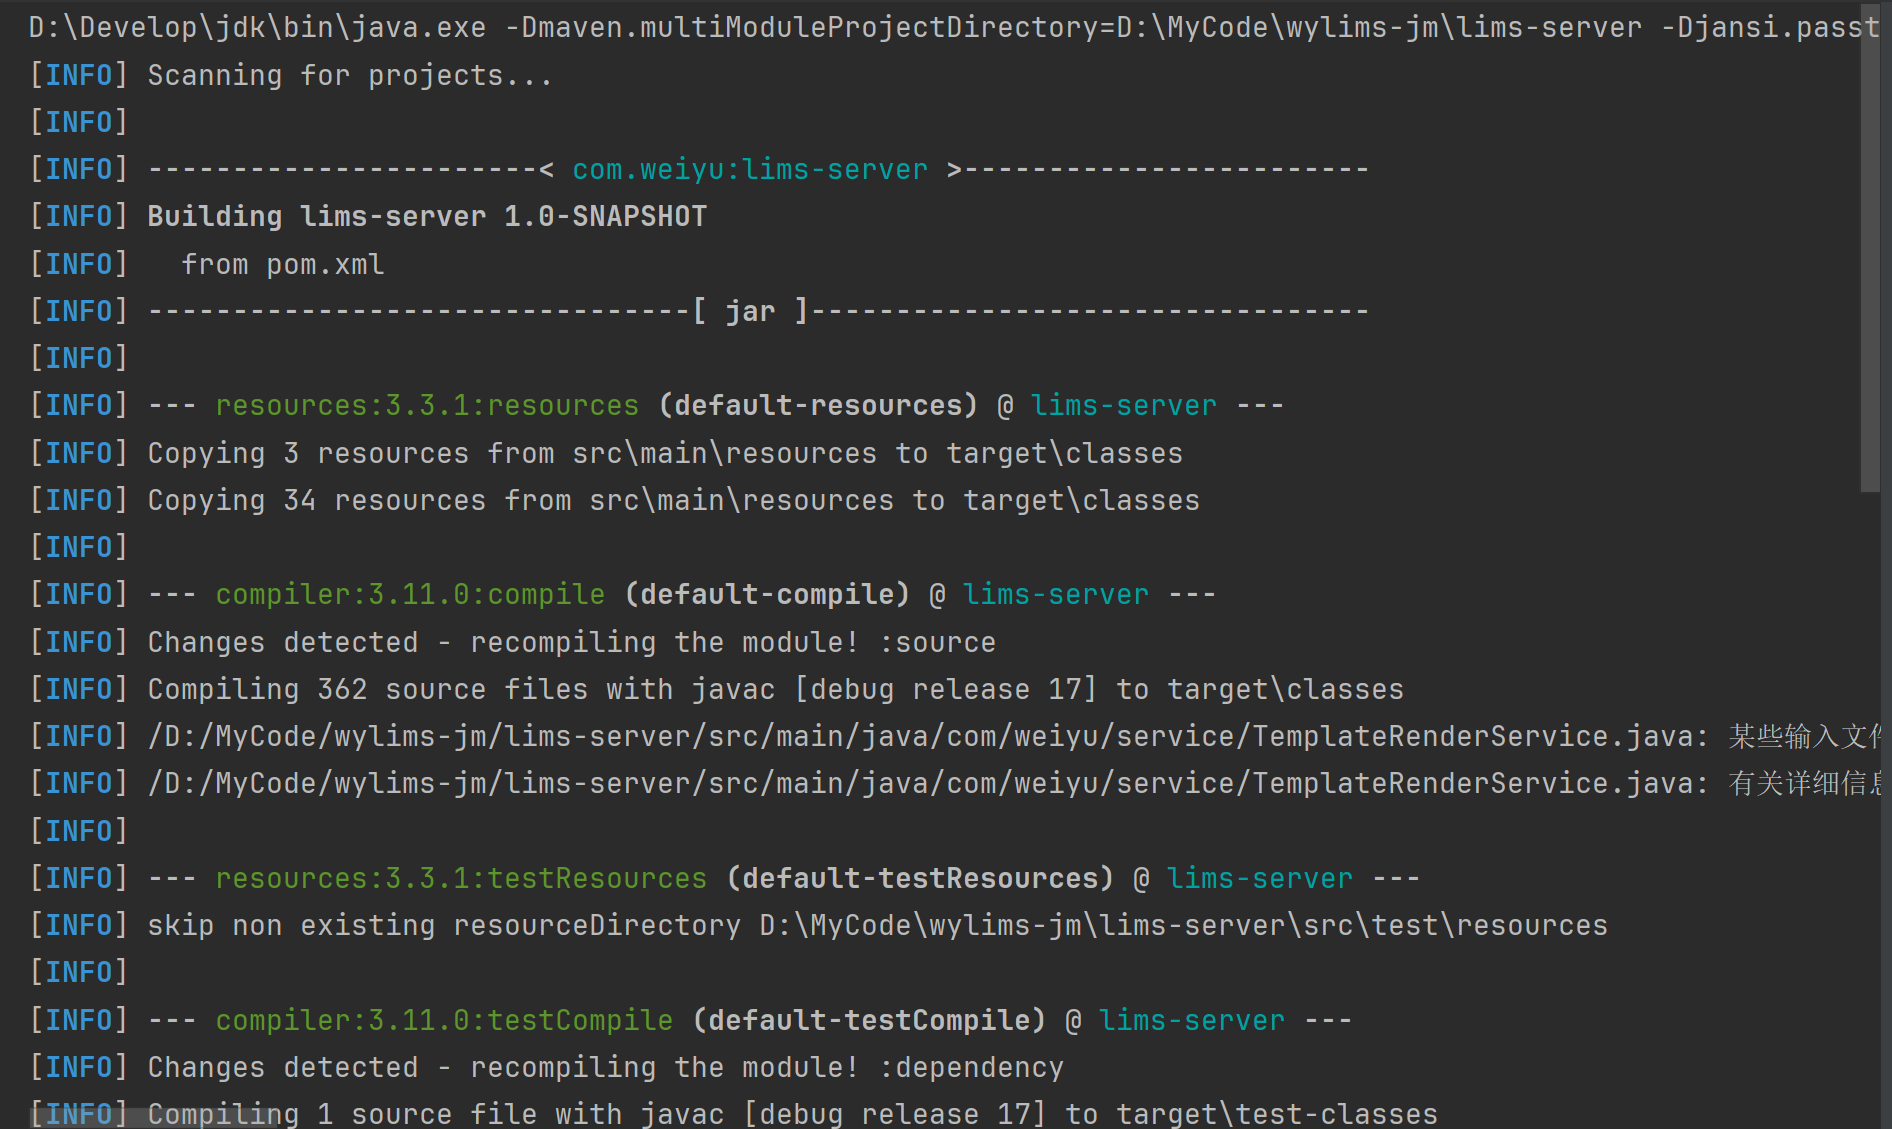The width and height of the screenshot is (1892, 1129).
Task: Click the 'com.weiyu:lims-server' artifact text
Action: point(750,170)
